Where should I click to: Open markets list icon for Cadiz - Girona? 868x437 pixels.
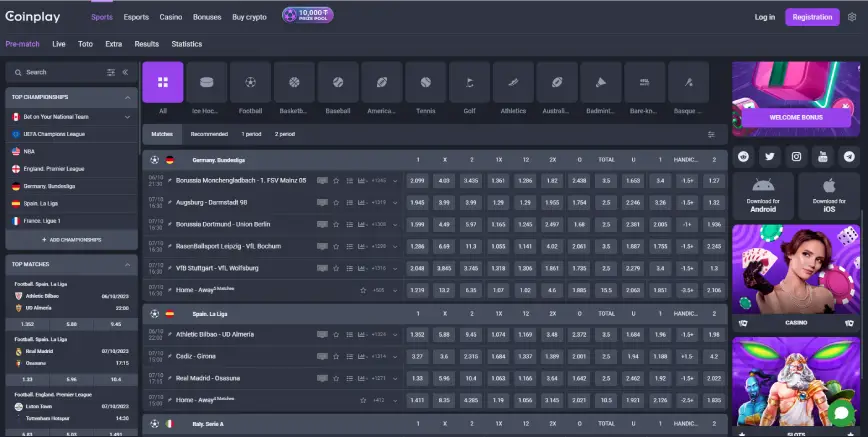click(x=349, y=357)
